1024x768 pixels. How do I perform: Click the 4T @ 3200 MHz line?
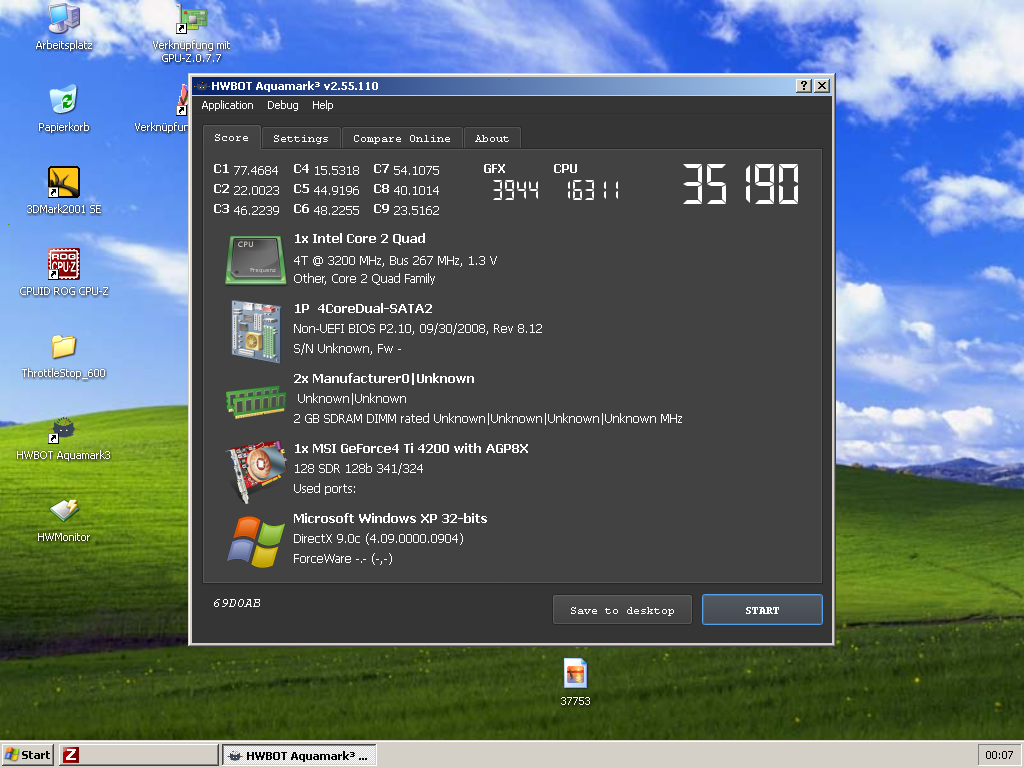pos(395,260)
